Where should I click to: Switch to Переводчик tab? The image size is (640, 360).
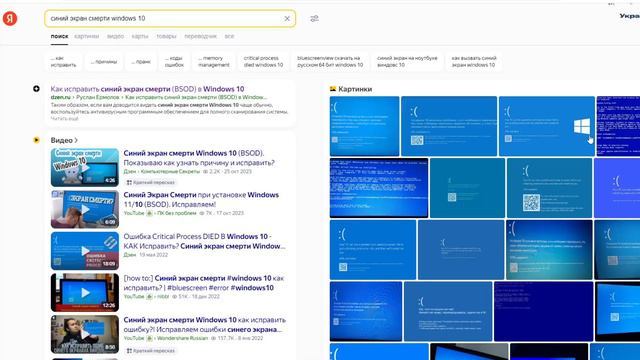pyautogui.click(x=200, y=36)
